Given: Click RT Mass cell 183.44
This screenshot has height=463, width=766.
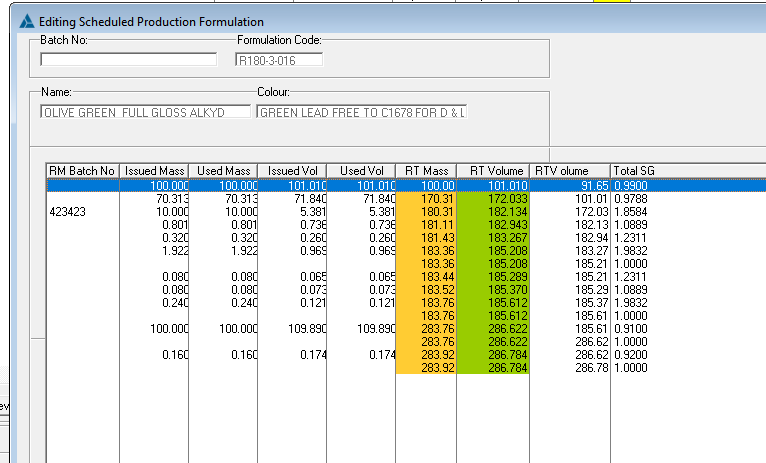Looking at the screenshot, I should pos(426,277).
